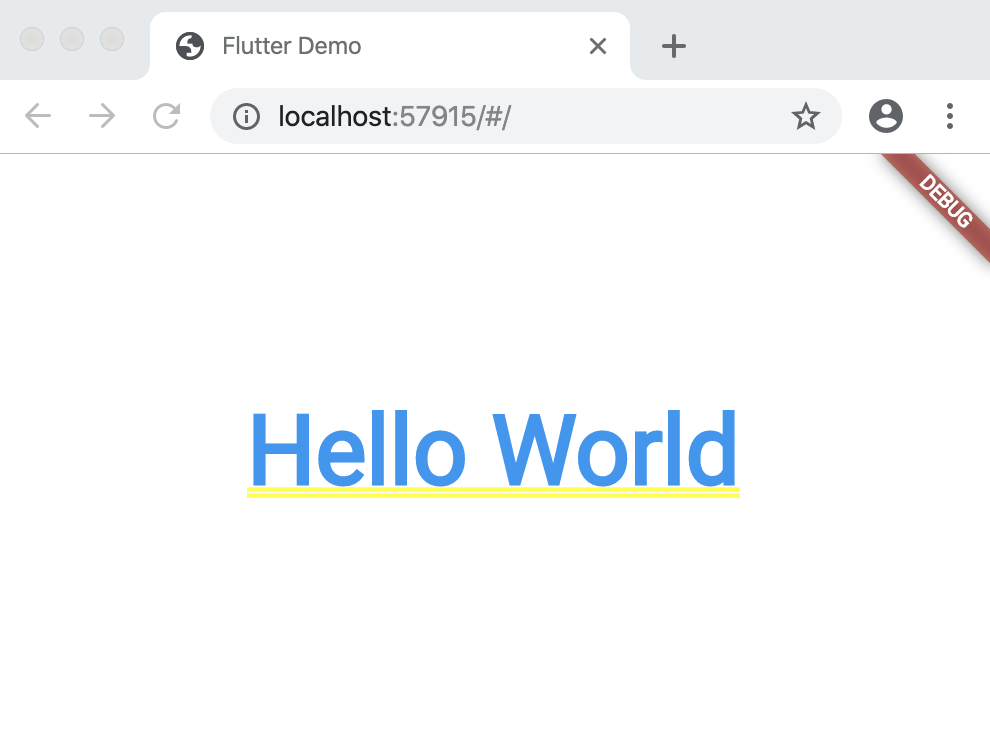Open the Chrome profile account icon

(886, 117)
